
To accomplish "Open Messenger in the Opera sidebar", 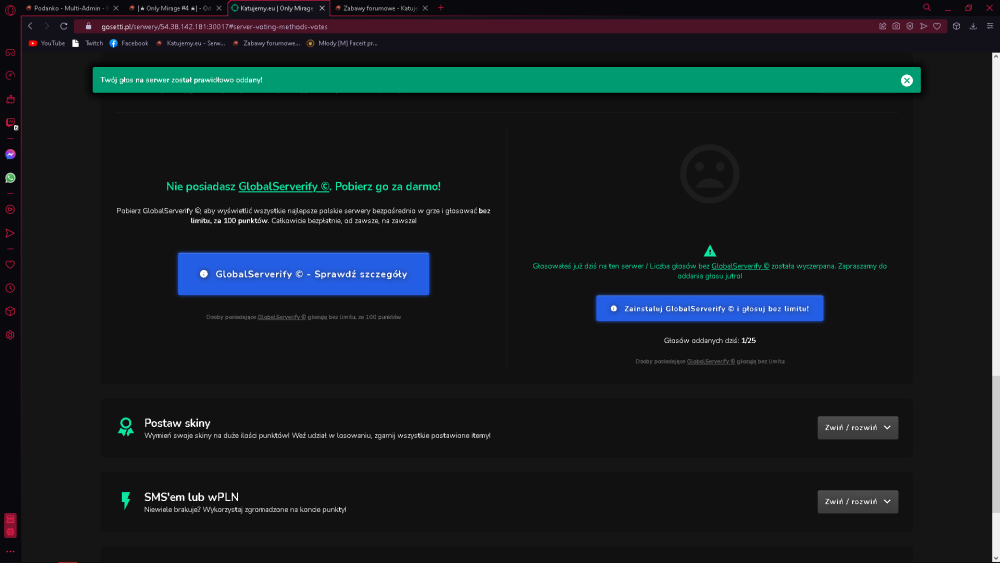I will pos(10,154).
